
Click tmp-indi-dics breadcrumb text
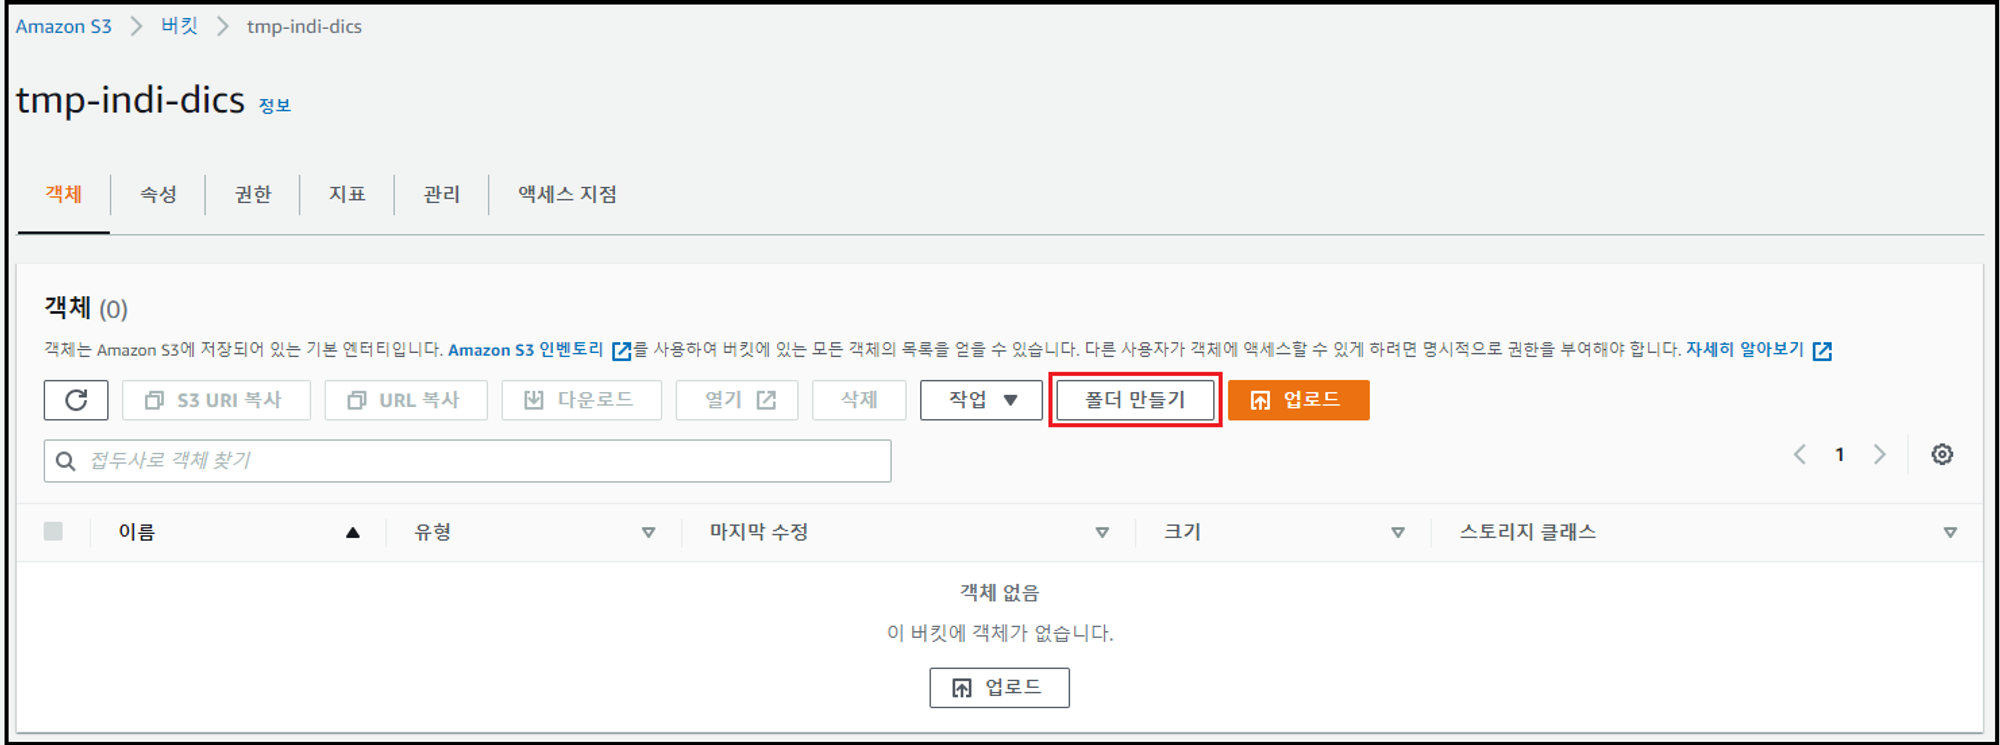[x=304, y=27]
